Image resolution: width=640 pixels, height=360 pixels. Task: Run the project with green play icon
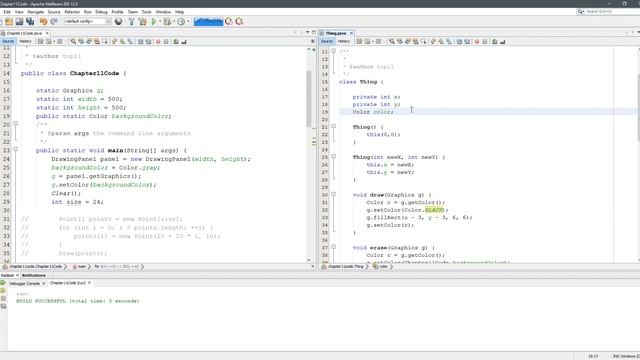154,22
